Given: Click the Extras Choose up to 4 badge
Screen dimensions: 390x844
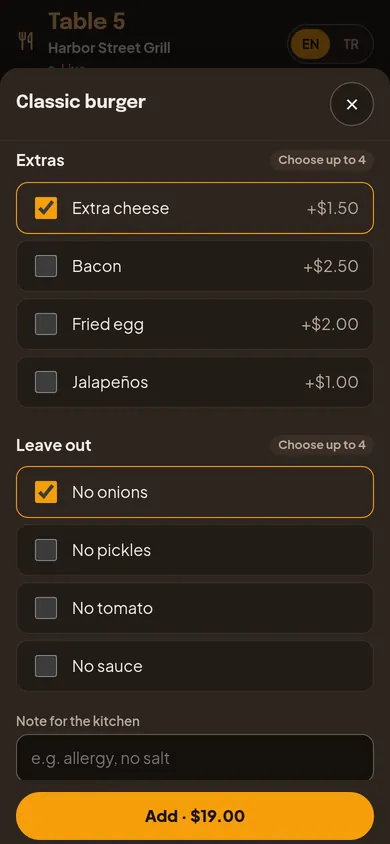Looking at the screenshot, I should [x=322, y=160].
